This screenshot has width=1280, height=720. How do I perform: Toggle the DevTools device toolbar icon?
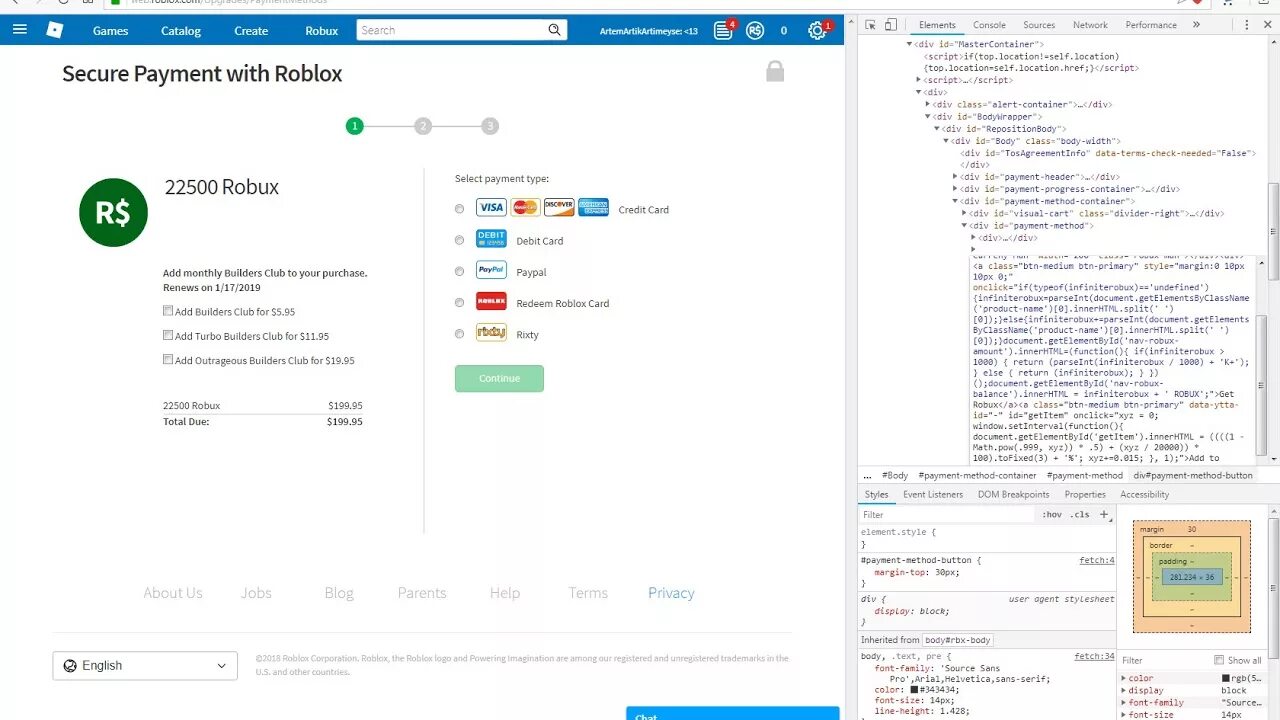click(892, 25)
